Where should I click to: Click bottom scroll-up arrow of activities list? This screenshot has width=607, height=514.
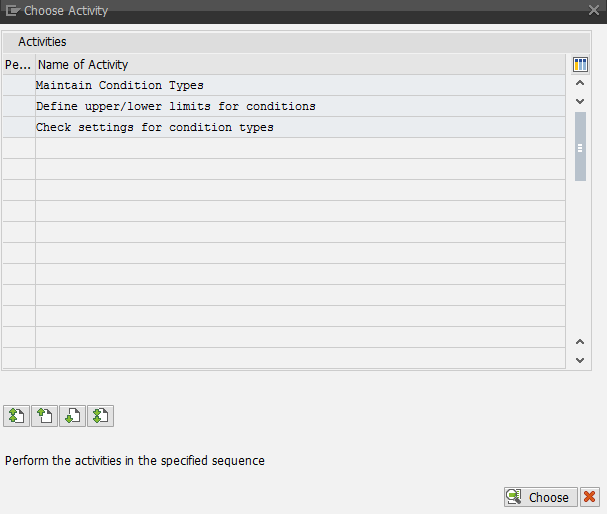tap(580, 342)
